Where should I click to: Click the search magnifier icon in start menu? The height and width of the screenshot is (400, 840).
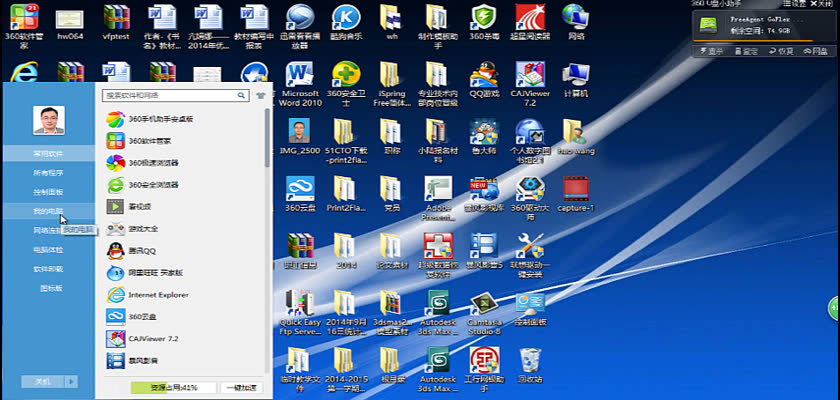[x=242, y=95]
